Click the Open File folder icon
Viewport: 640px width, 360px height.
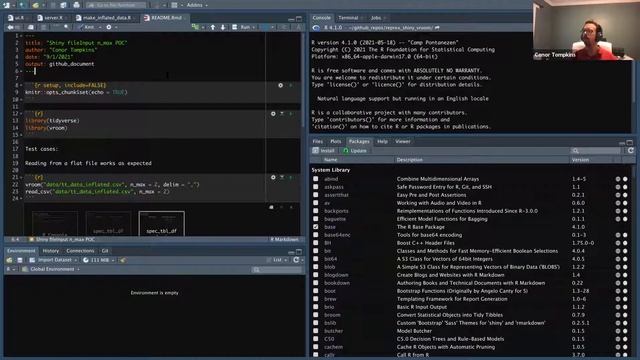coord(36,5)
